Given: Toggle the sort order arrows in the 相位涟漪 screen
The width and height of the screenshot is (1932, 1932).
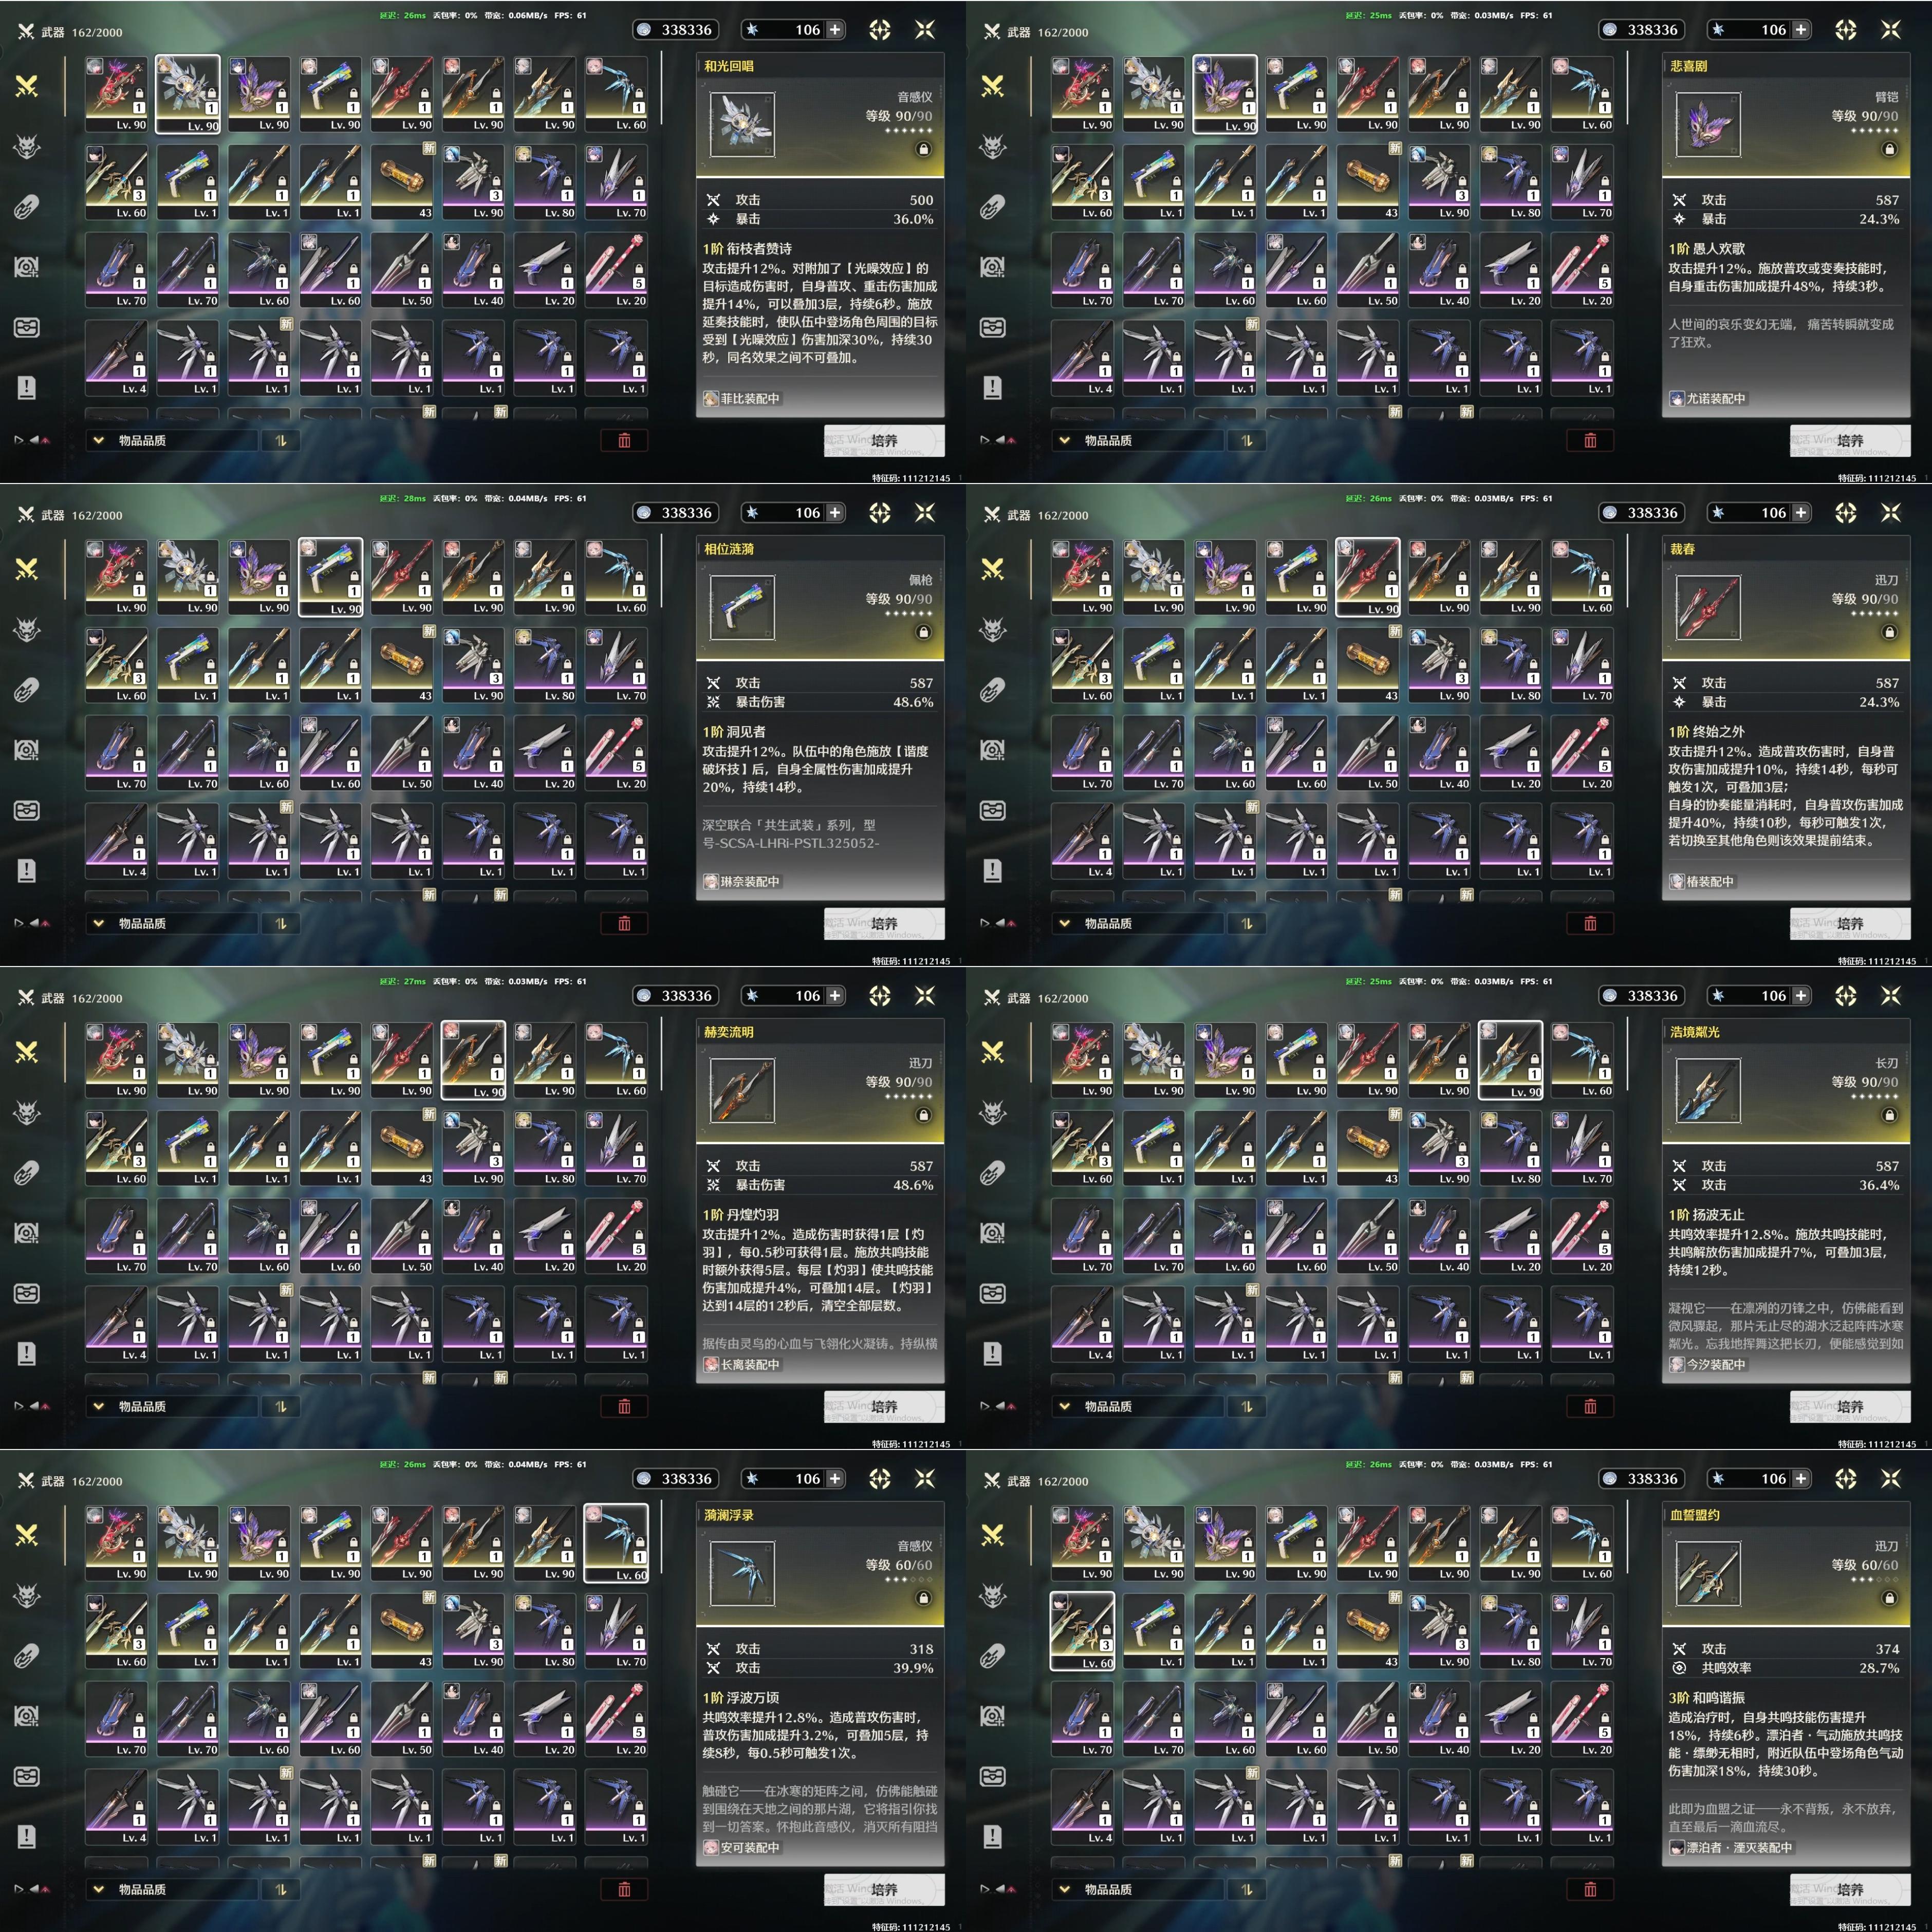Looking at the screenshot, I should click(281, 923).
